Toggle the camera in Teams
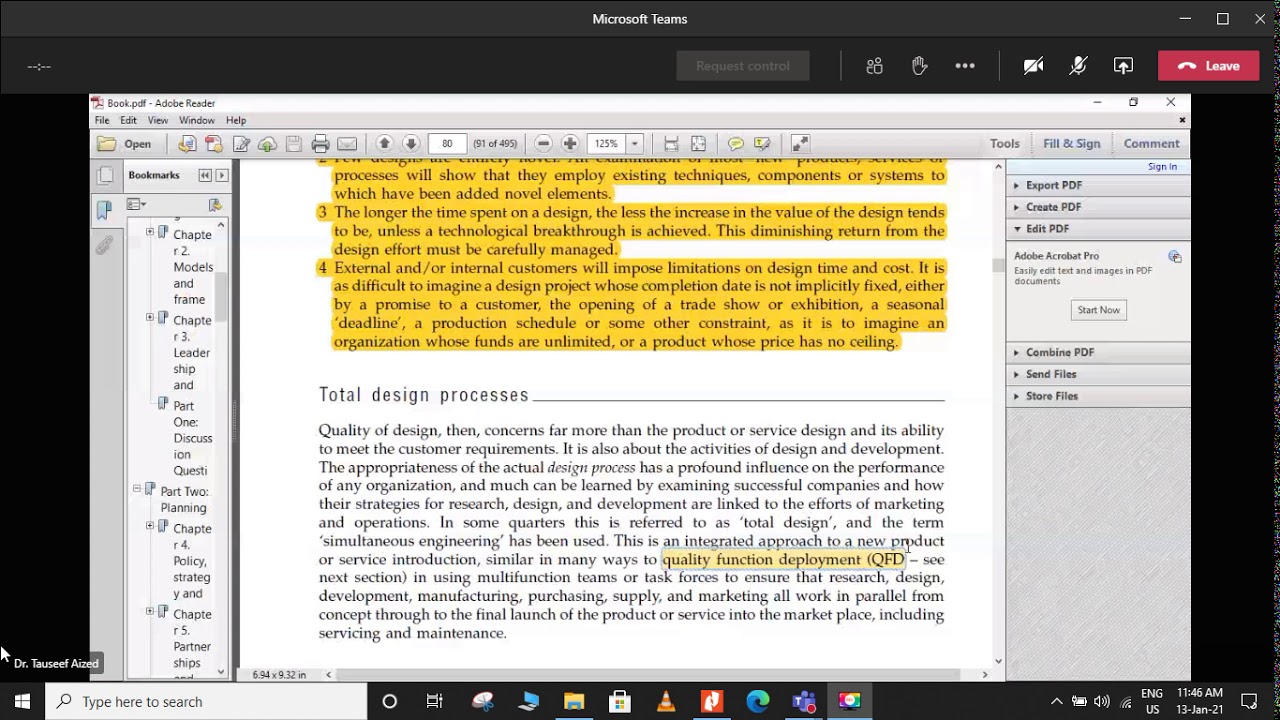The image size is (1280, 720). coord(1033,66)
